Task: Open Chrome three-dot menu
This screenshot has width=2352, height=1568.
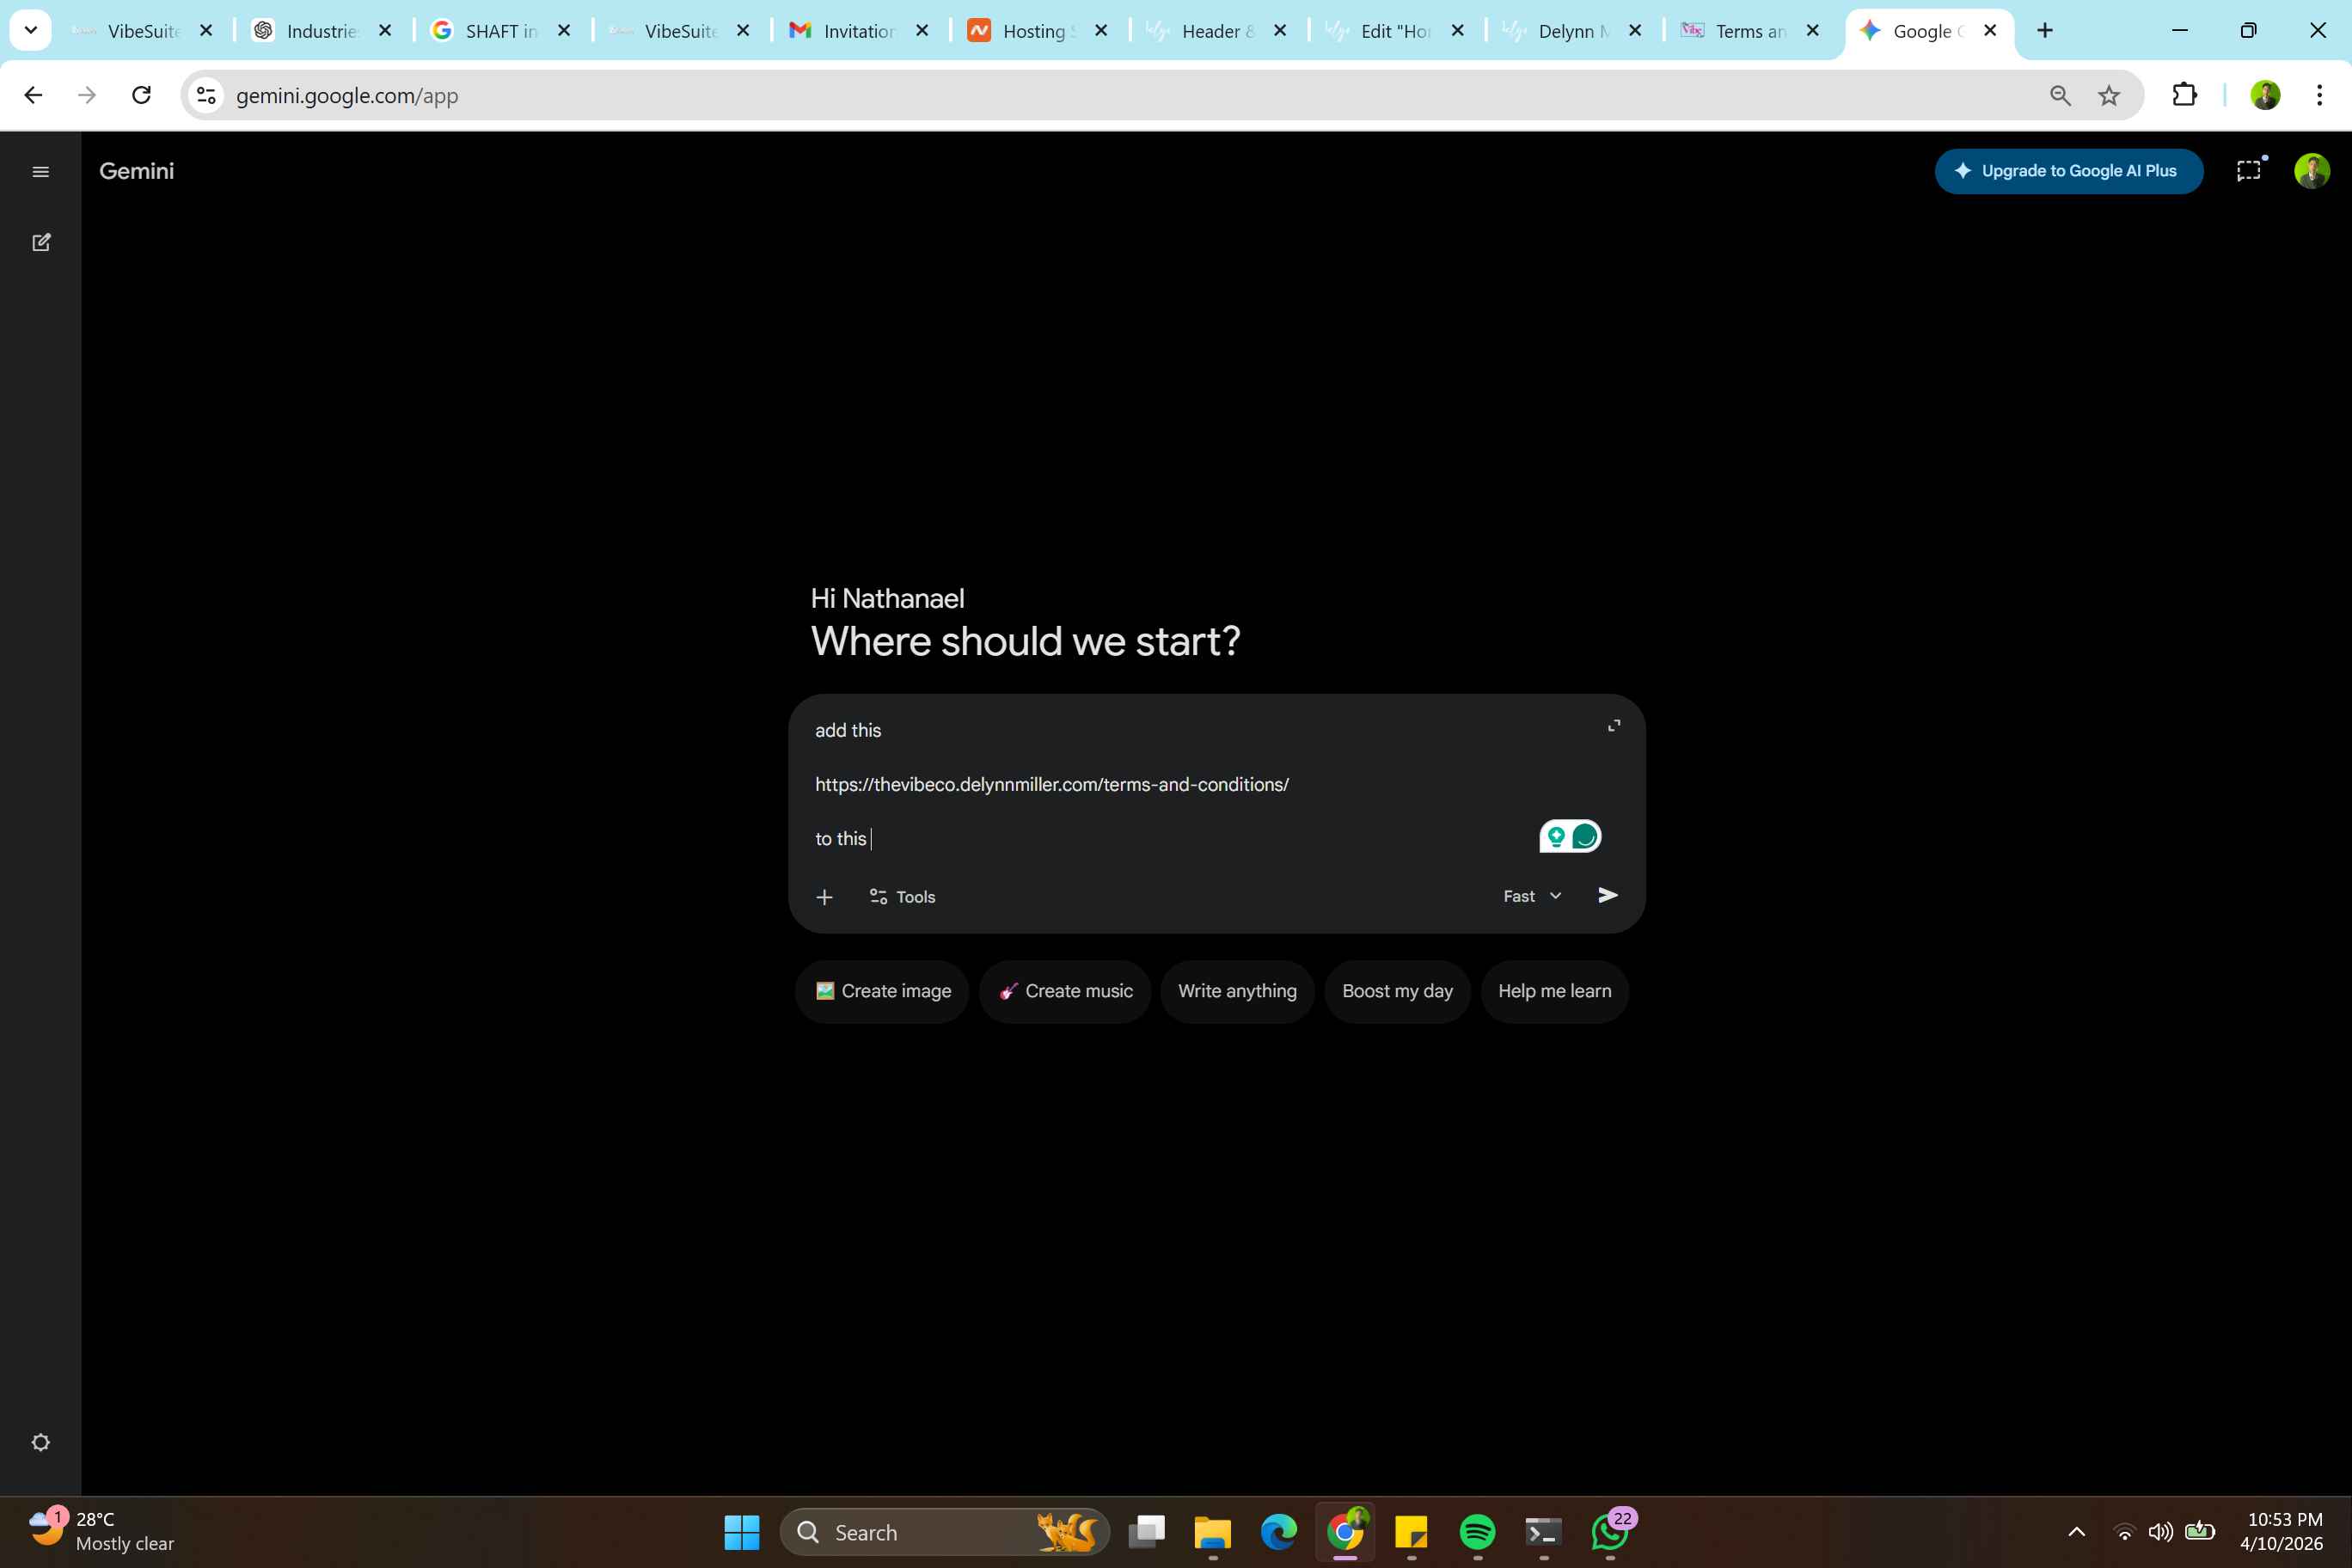Action: click(x=2319, y=95)
